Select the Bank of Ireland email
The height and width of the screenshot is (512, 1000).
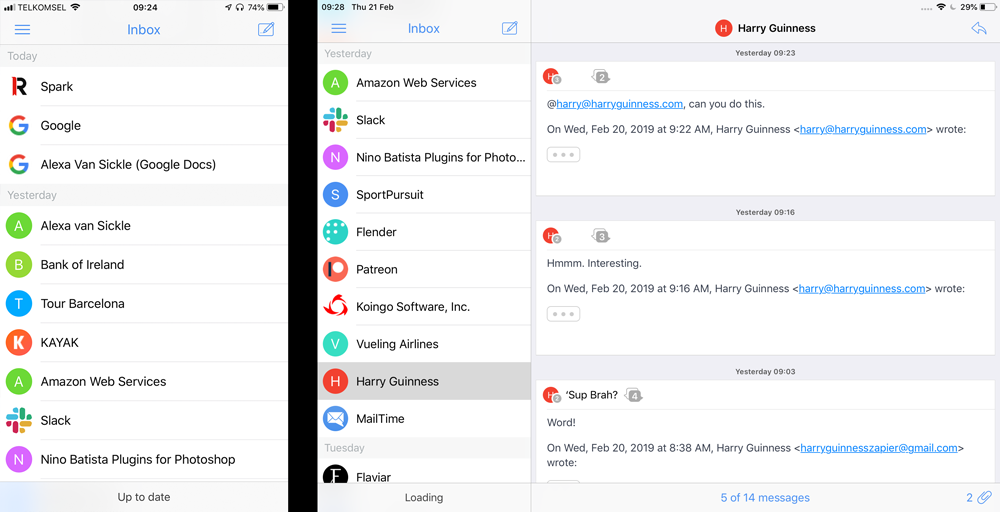click(144, 265)
